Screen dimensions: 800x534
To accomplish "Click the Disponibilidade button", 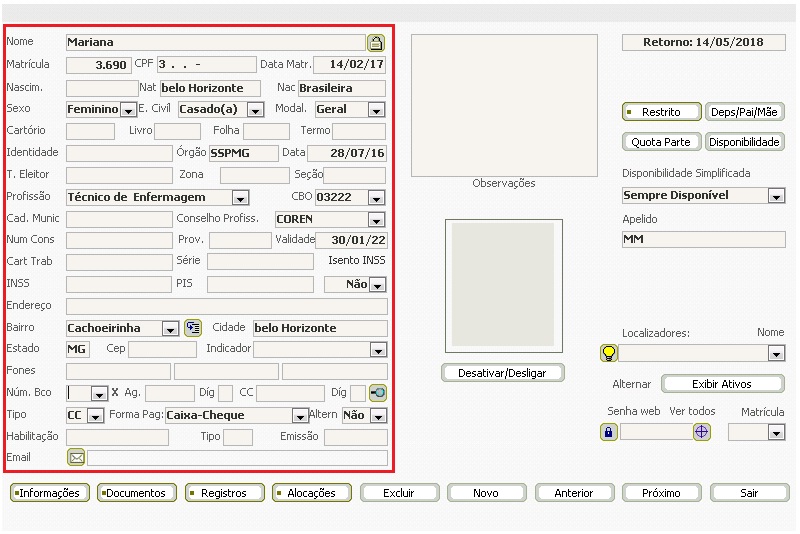I will pyautogui.click(x=744, y=142).
